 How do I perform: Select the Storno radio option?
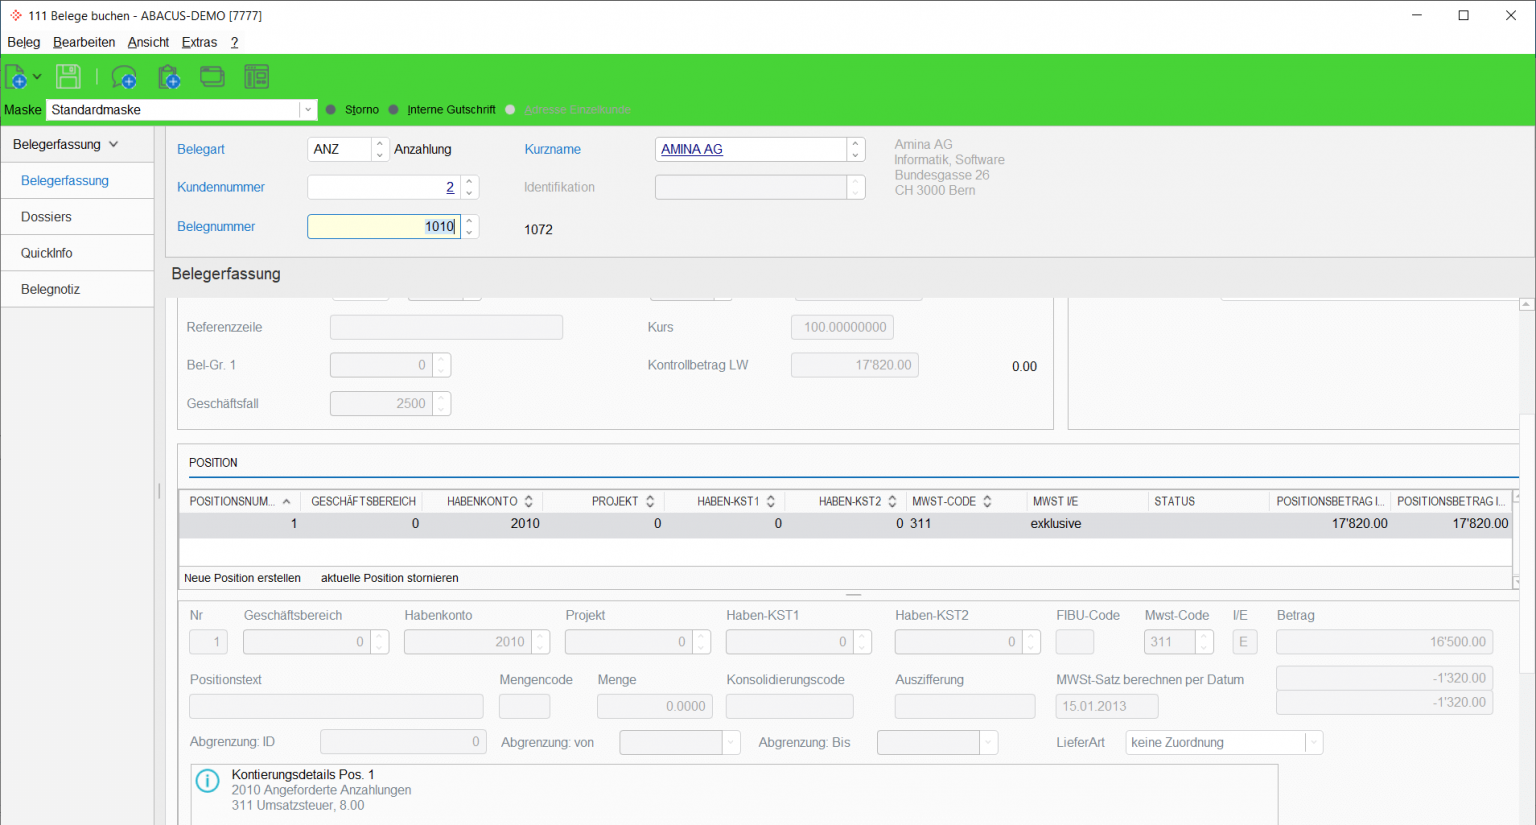click(x=332, y=110)
